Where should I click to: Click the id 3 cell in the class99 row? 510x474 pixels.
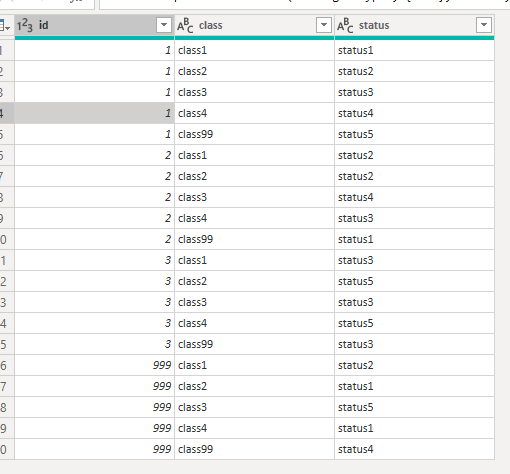[x=94, y=344]
